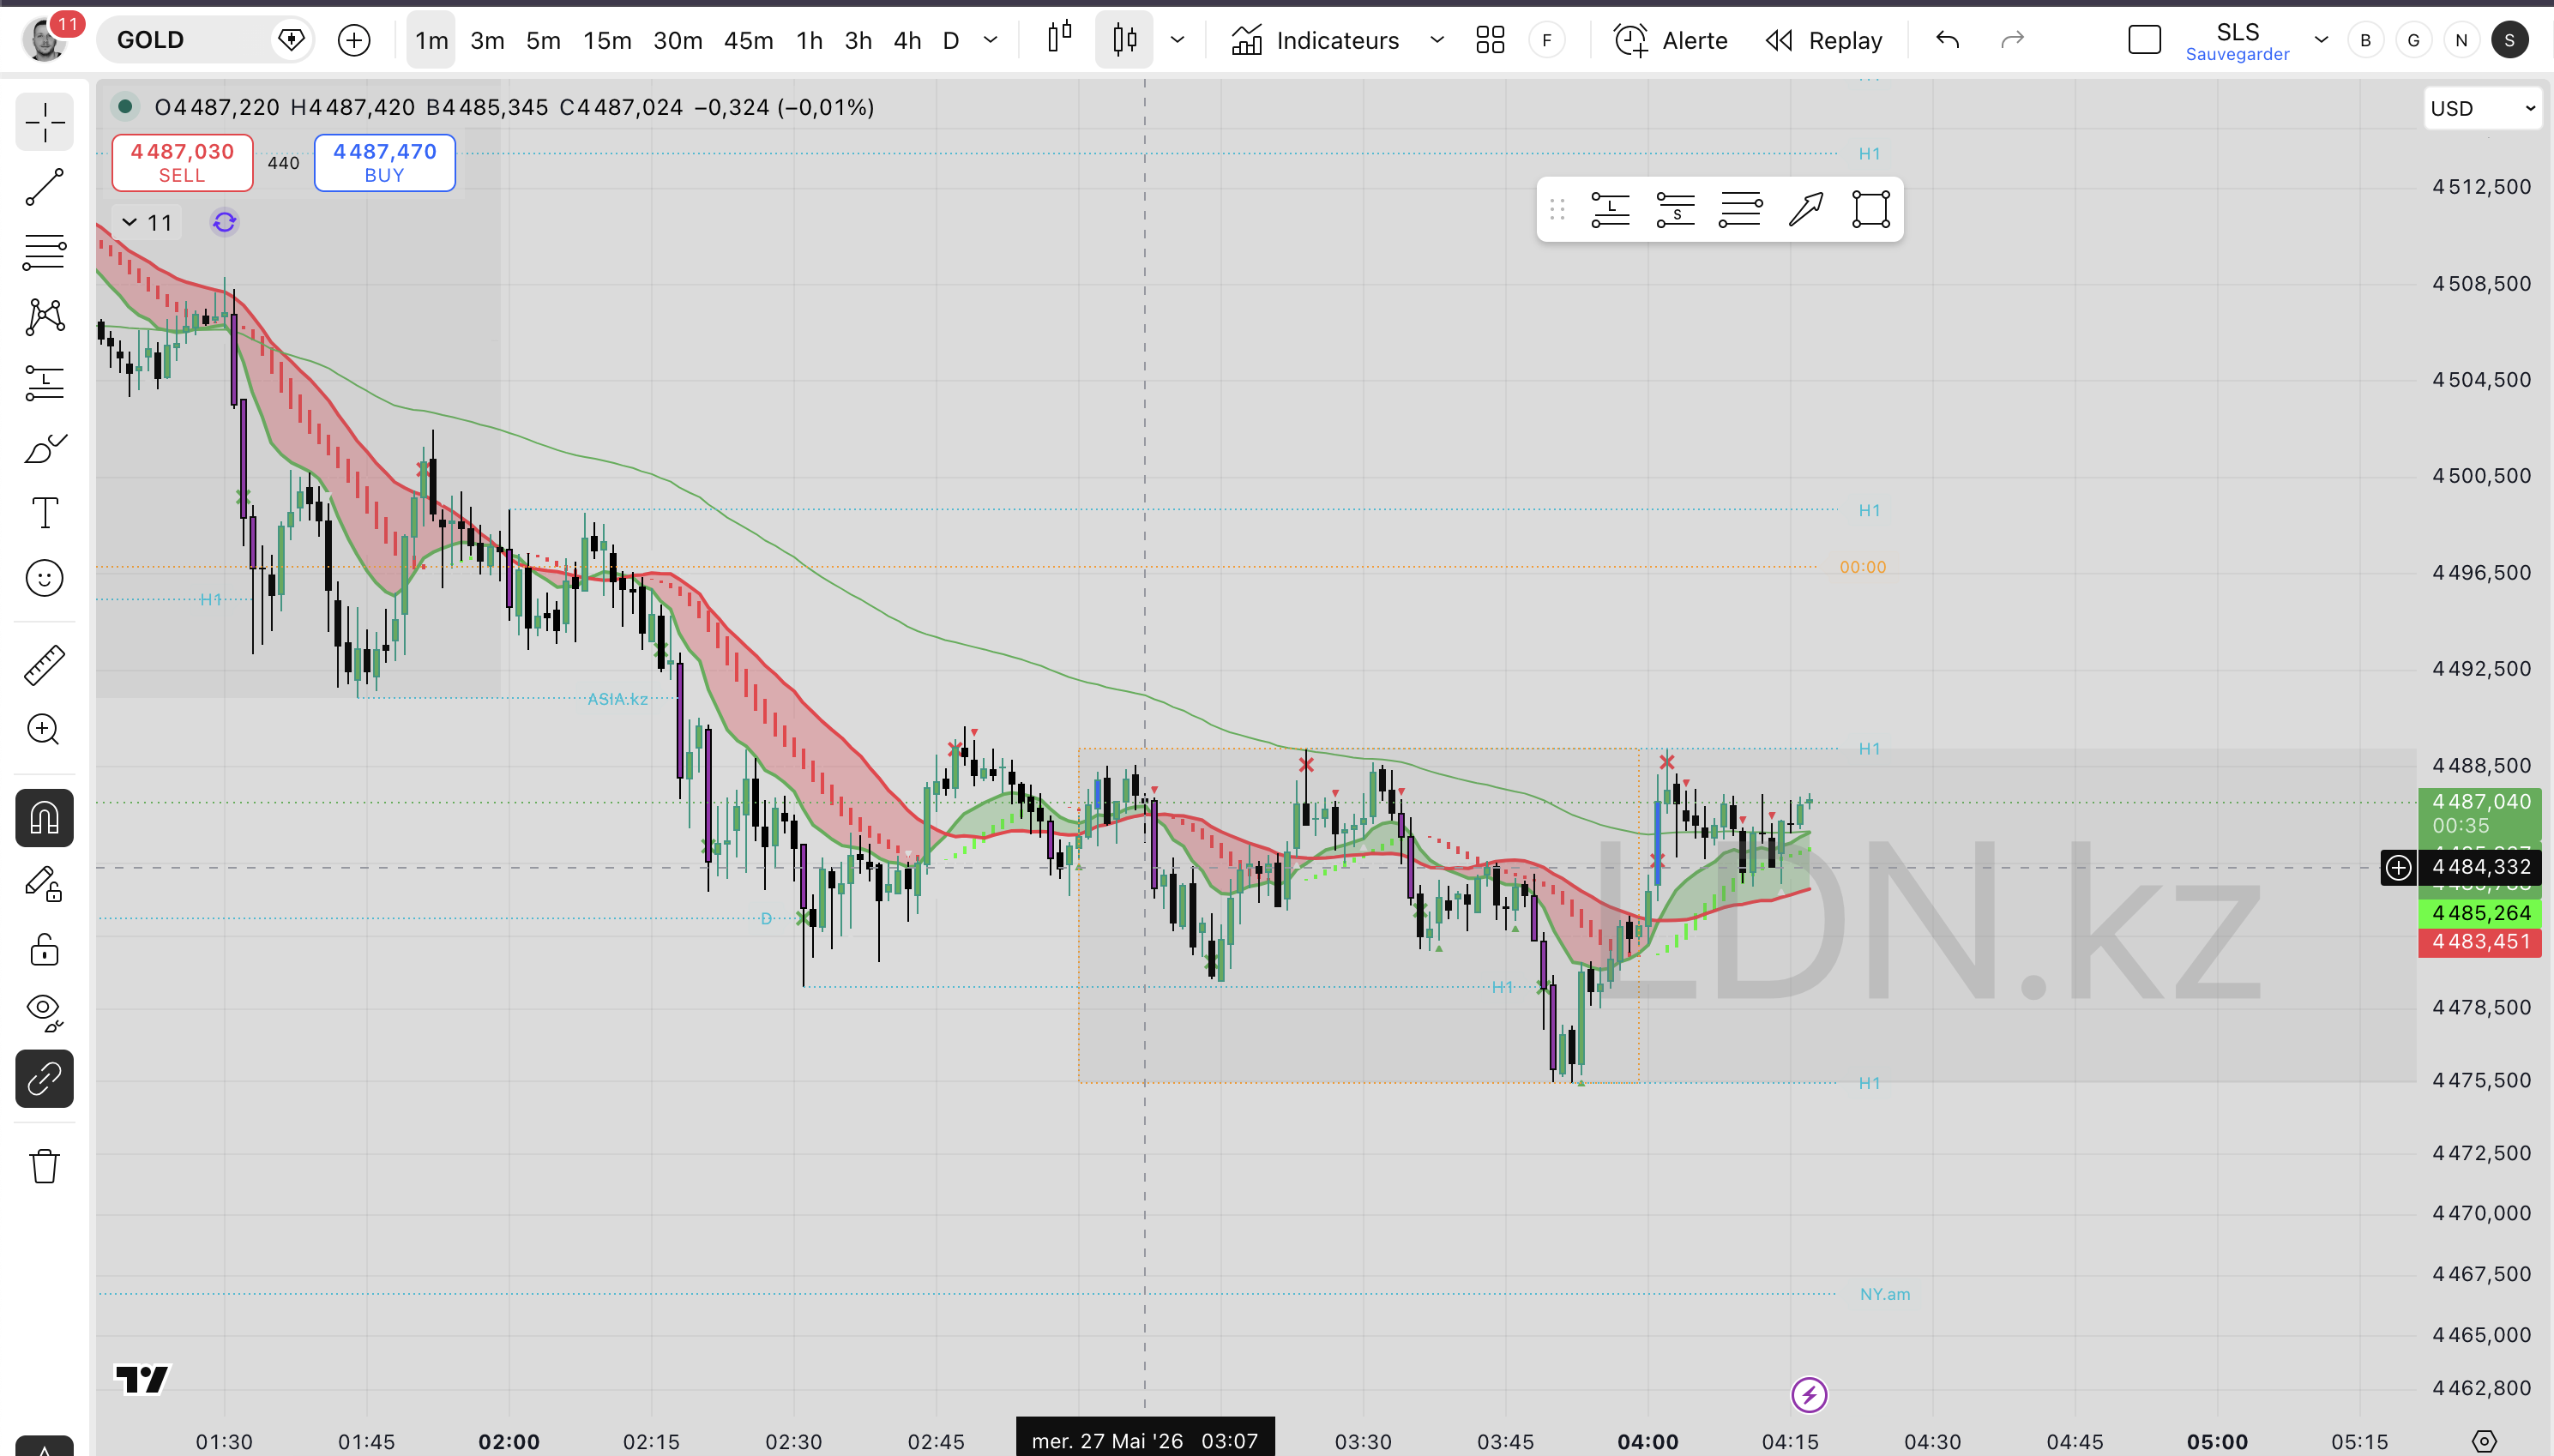Select short position tool in floating toolbar
The height and width of the screenshot is (1456, 2554).
coord(1675,209)
